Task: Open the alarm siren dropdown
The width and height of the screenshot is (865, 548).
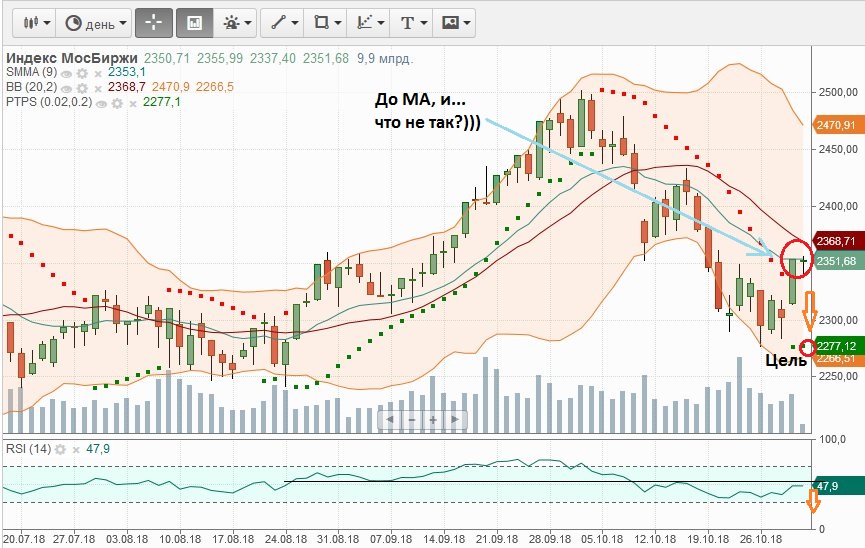Action: pyautogui.click(x=236, y=23)
